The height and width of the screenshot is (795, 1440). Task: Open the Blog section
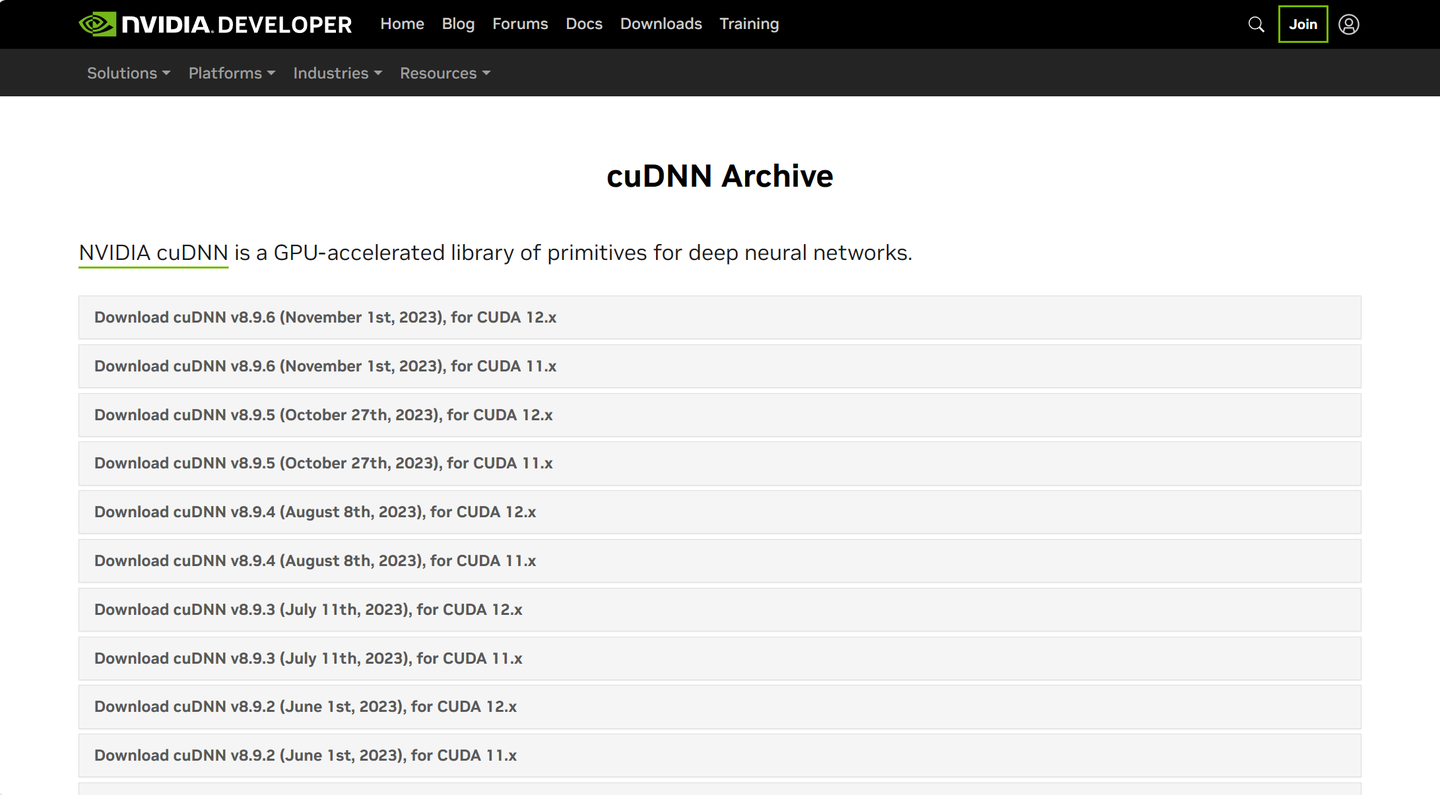458,23
